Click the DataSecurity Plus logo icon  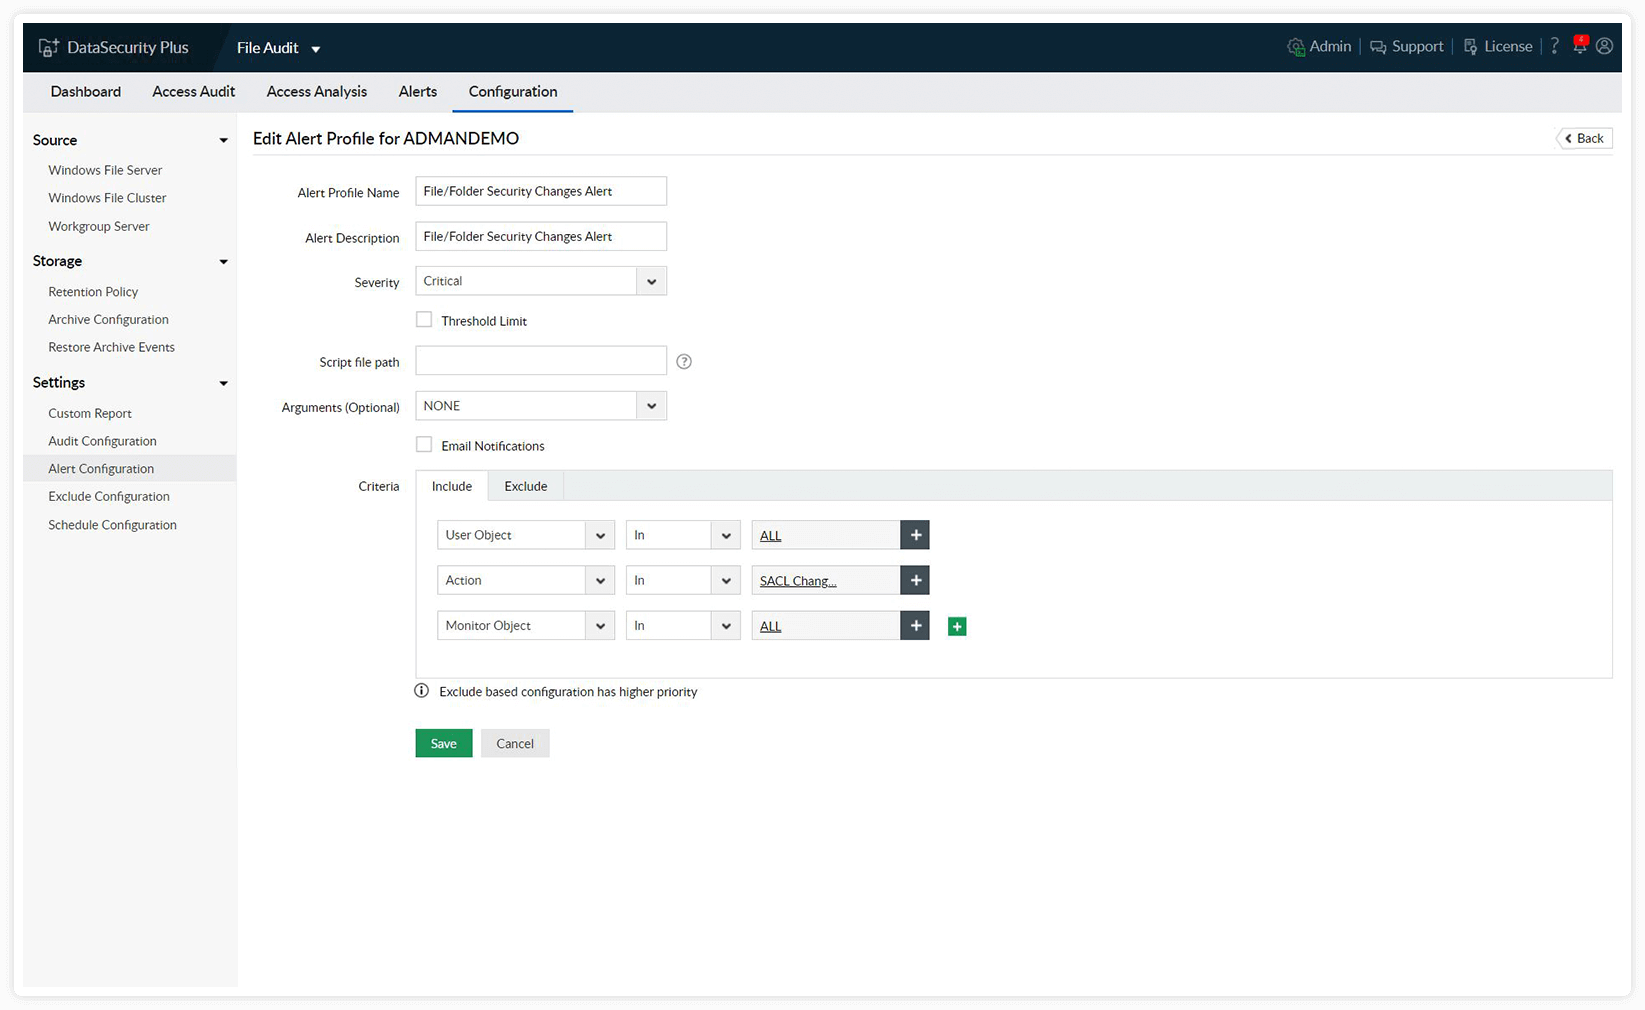tap(48, 47)
